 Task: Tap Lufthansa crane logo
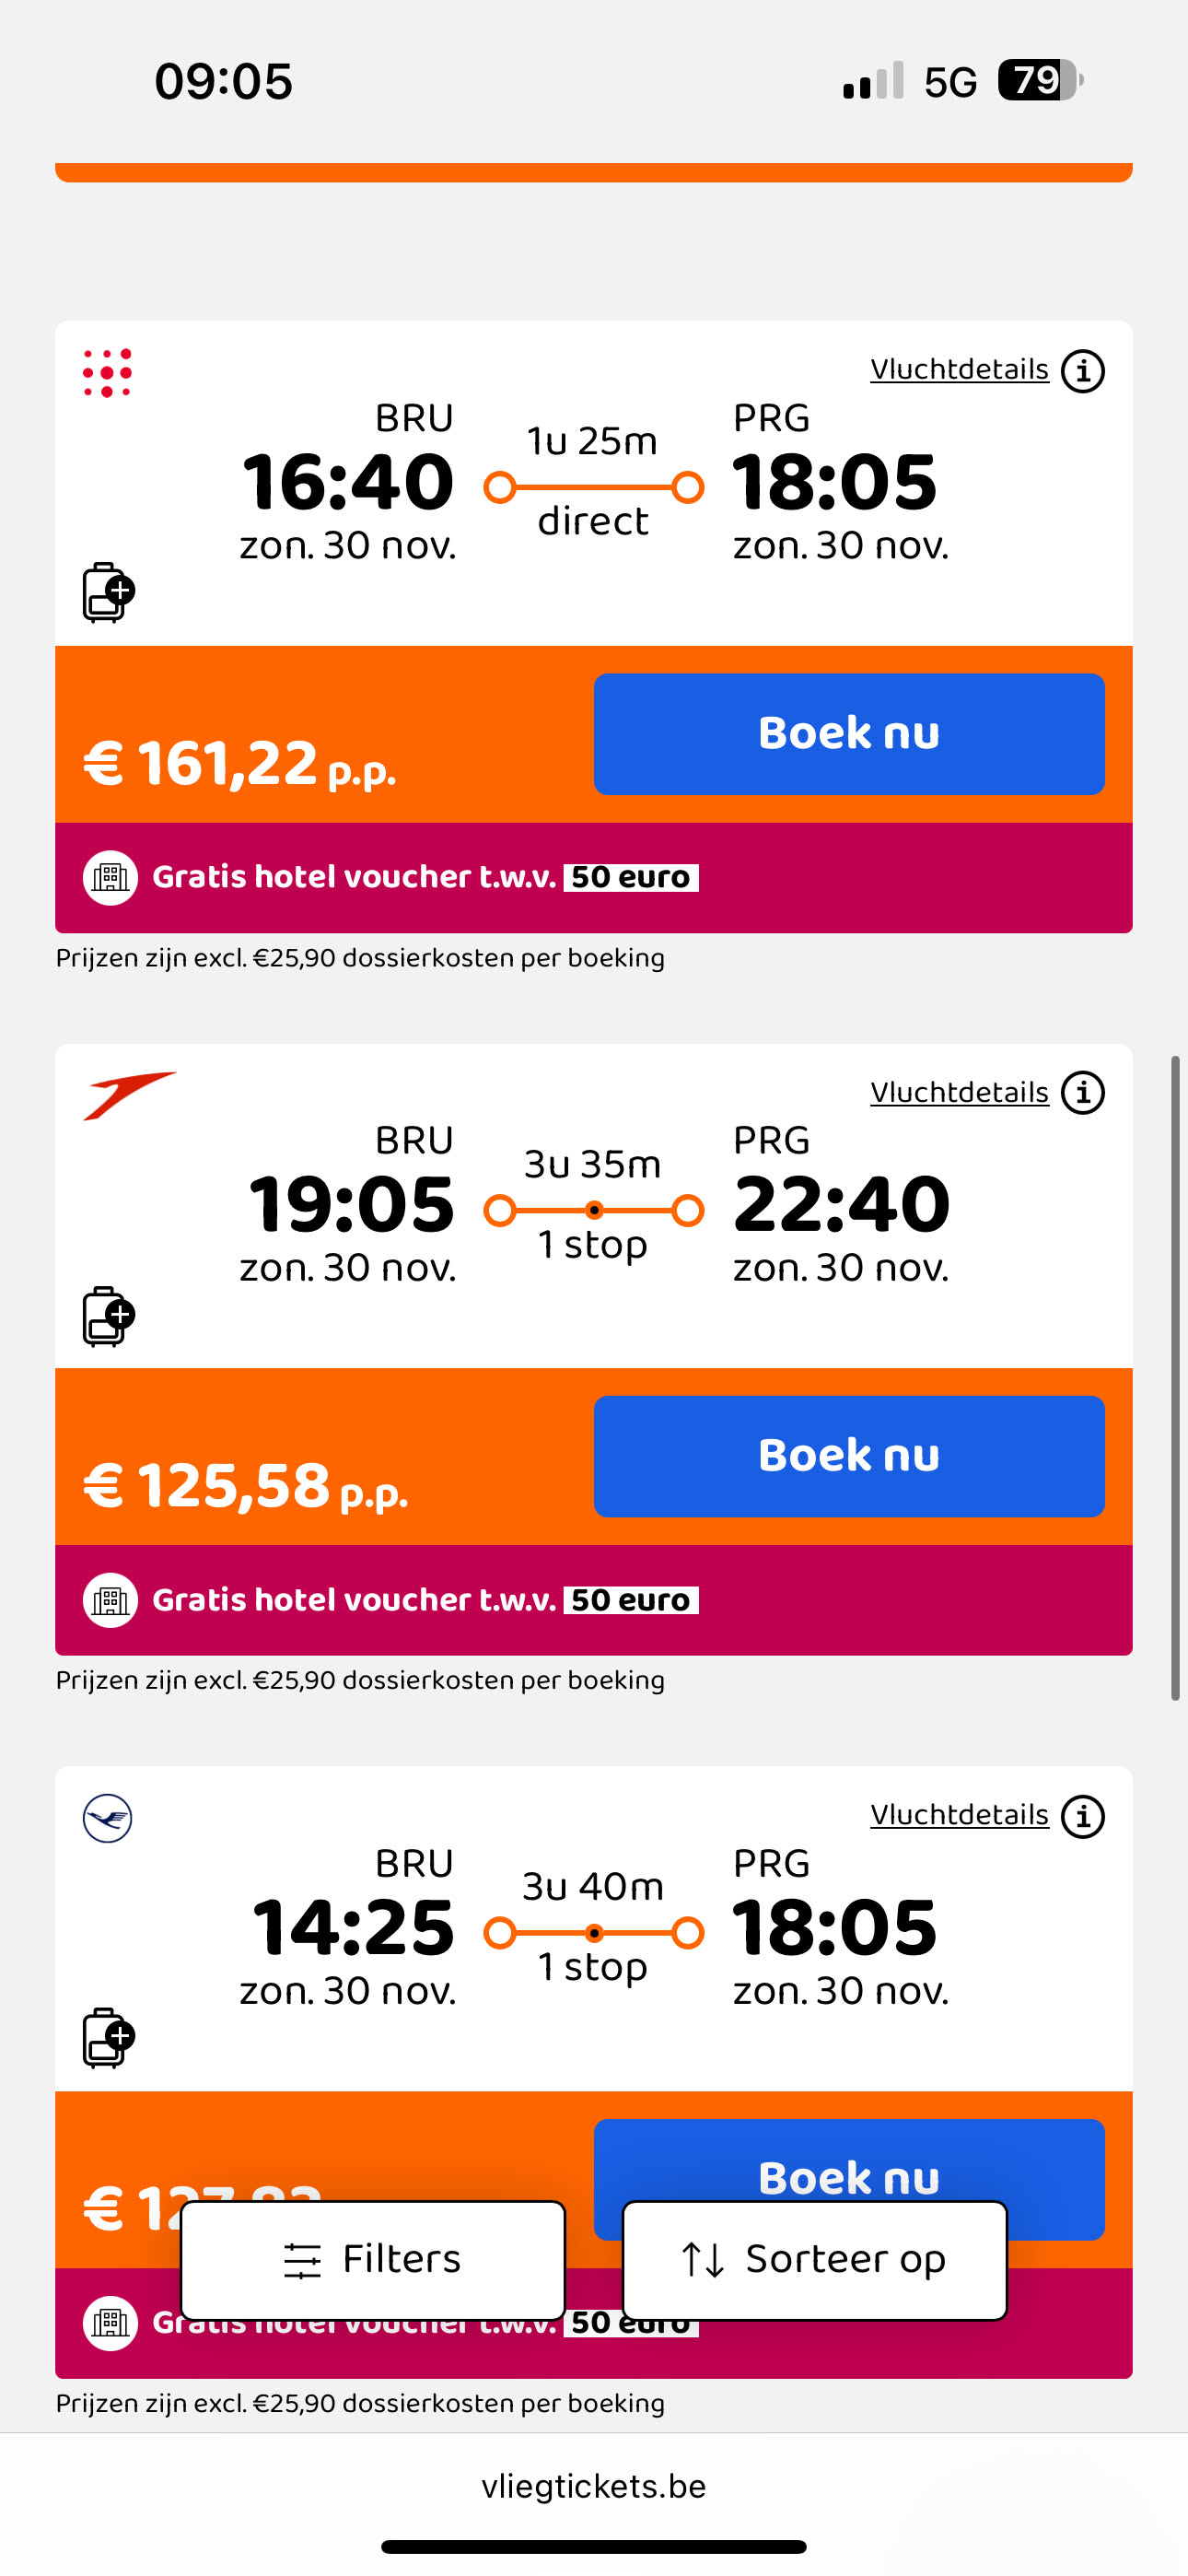coord(107,1818)
